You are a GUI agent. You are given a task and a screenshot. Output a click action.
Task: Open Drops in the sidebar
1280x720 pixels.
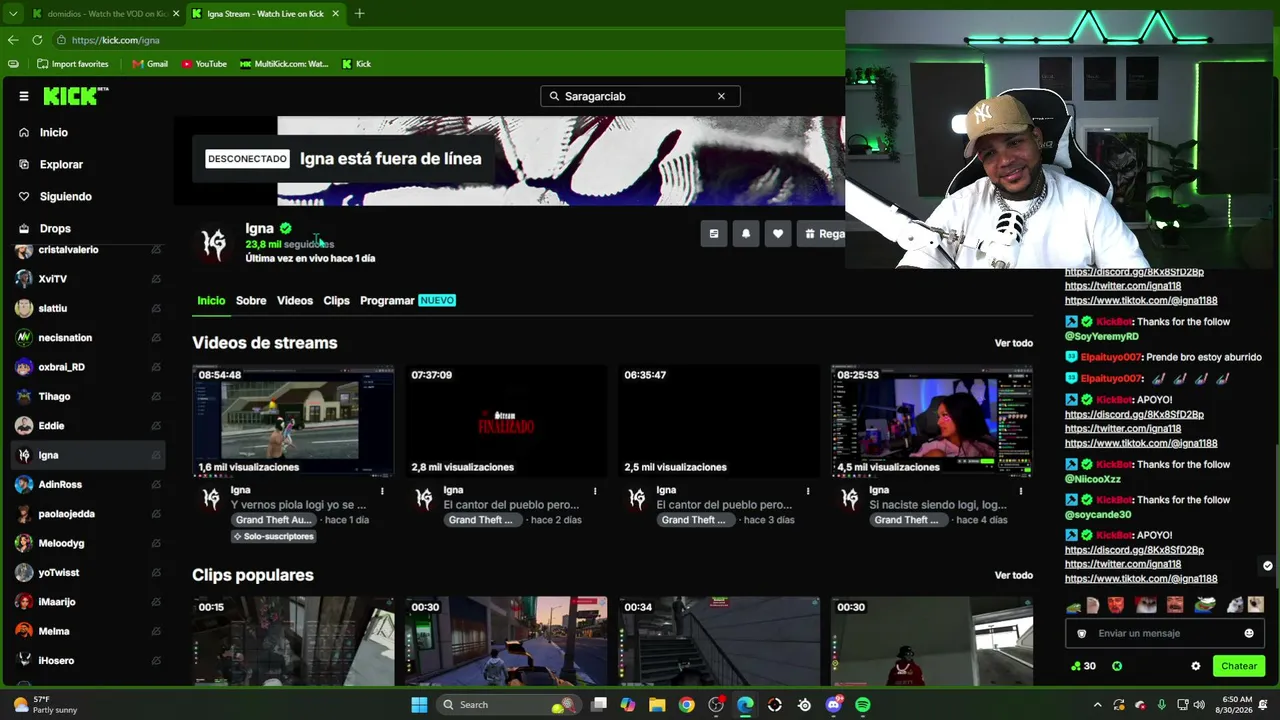point(55,228)
